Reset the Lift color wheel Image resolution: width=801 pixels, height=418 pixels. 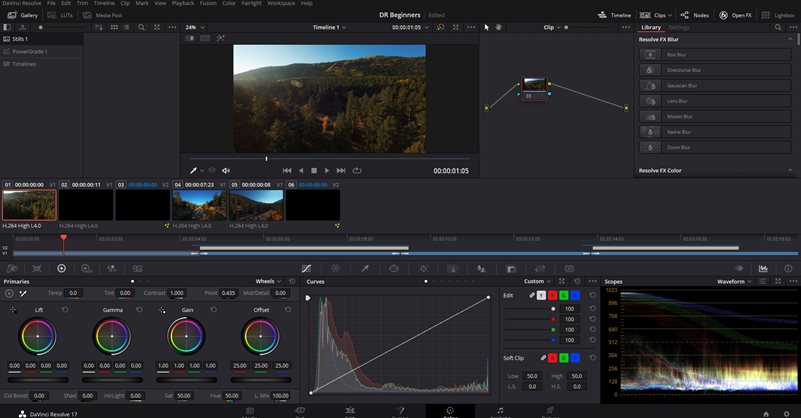click(66, 310)
